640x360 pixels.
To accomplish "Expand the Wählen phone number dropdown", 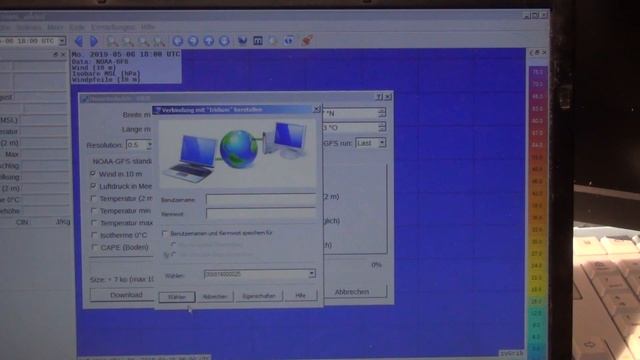I will click(x=311, y=273).
